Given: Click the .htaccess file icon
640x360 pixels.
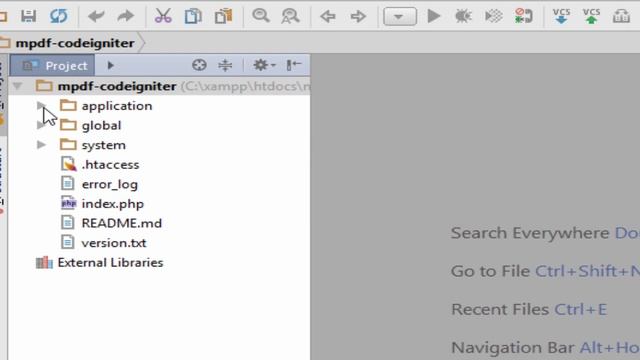Looking at the screenshot, I should coord(68,164).
